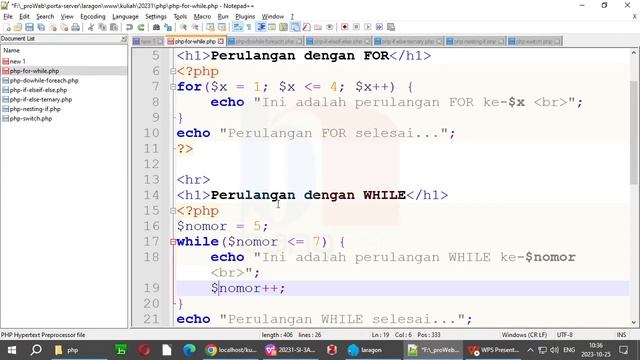Select php-if-else-ternary.php in Document List
Image resolution: width=640 pixels, height=360 pixels.
click(40, 99)
